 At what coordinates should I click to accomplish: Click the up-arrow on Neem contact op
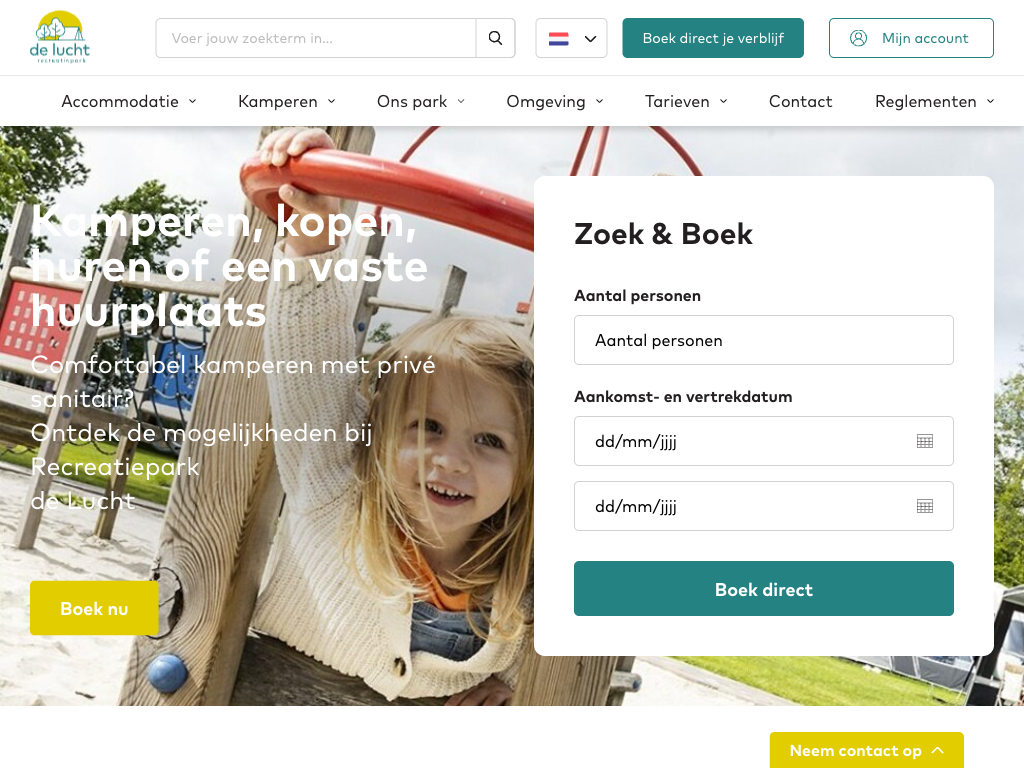[x=938, y=750]
